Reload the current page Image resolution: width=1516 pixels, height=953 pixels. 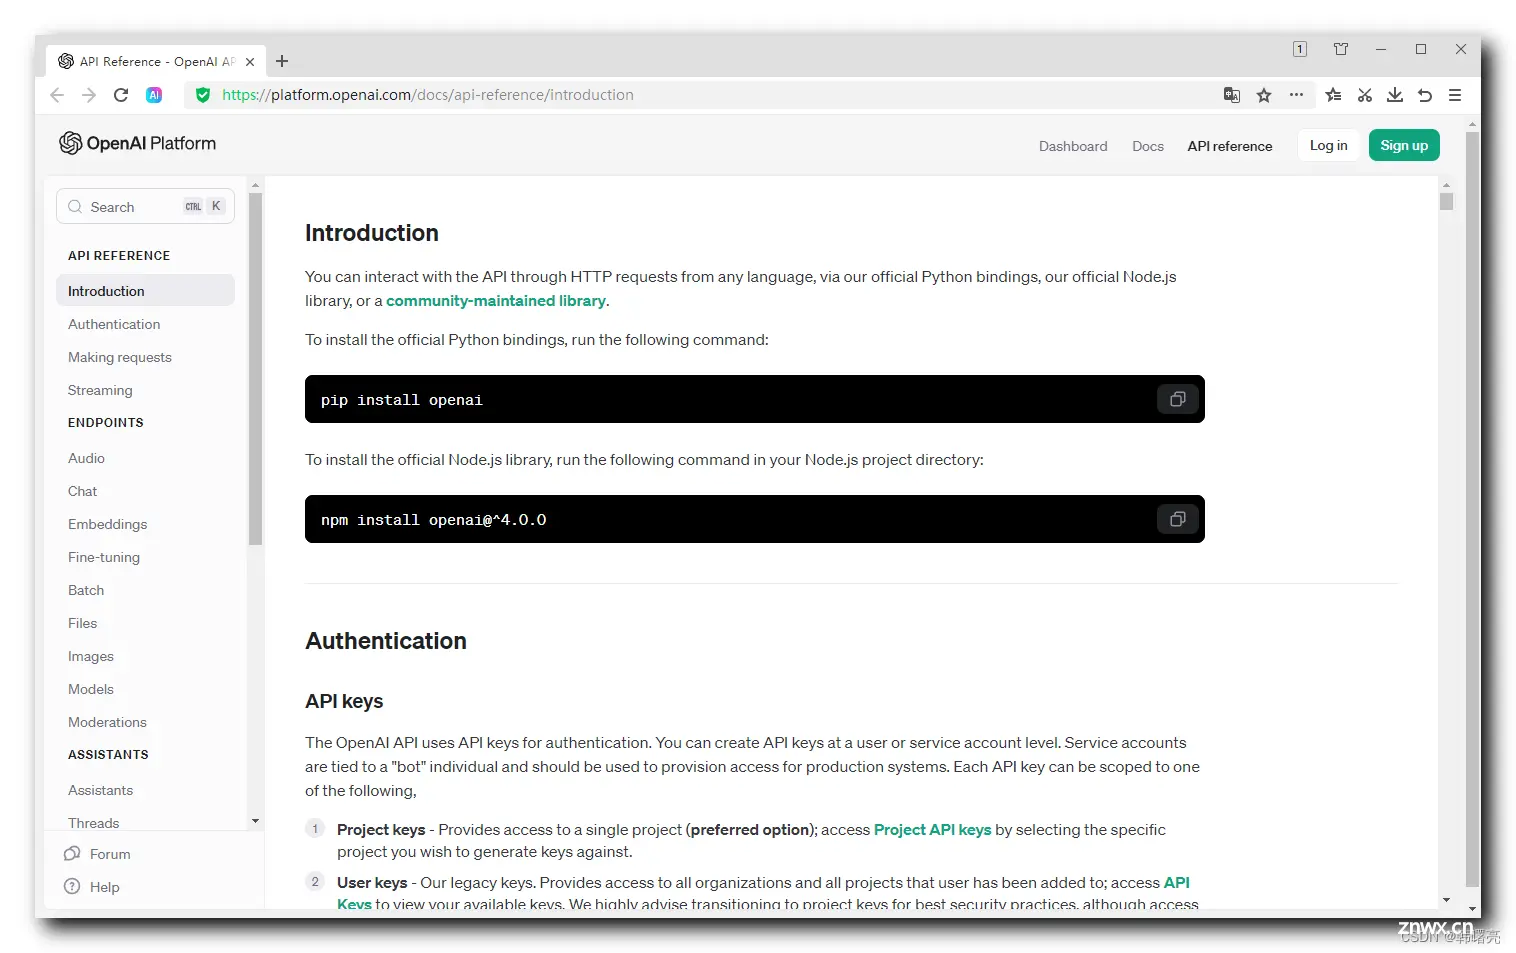click(121, 95)
